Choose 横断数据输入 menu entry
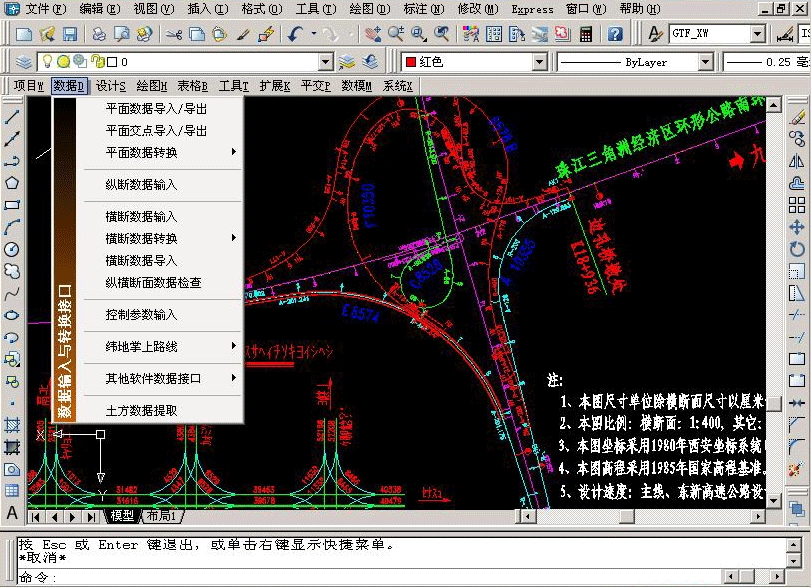 click(x=141, y=217)
